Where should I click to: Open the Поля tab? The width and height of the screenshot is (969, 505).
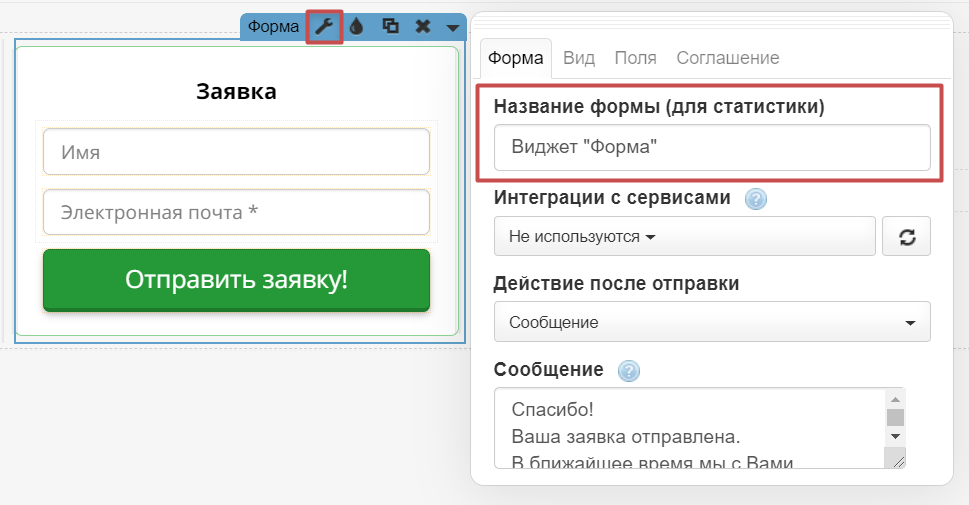click(635, 58)
